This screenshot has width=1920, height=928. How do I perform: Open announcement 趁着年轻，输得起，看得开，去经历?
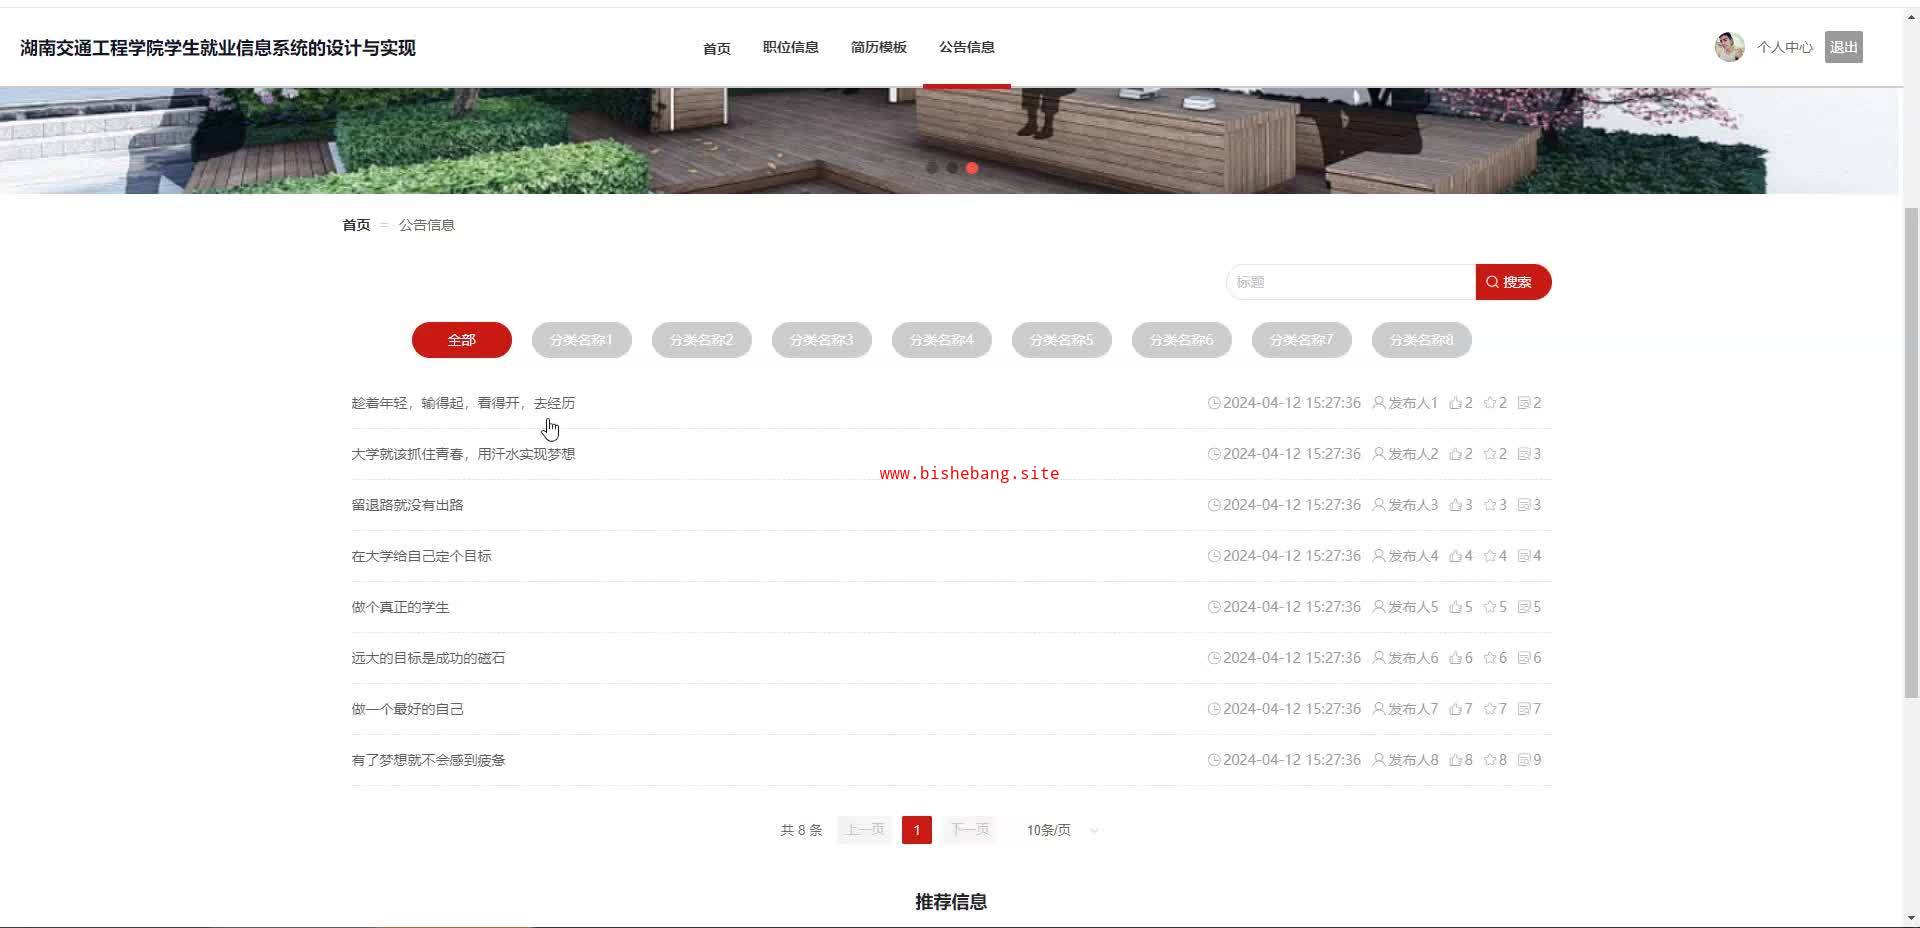pyautogui.click(x=463, y=403)
